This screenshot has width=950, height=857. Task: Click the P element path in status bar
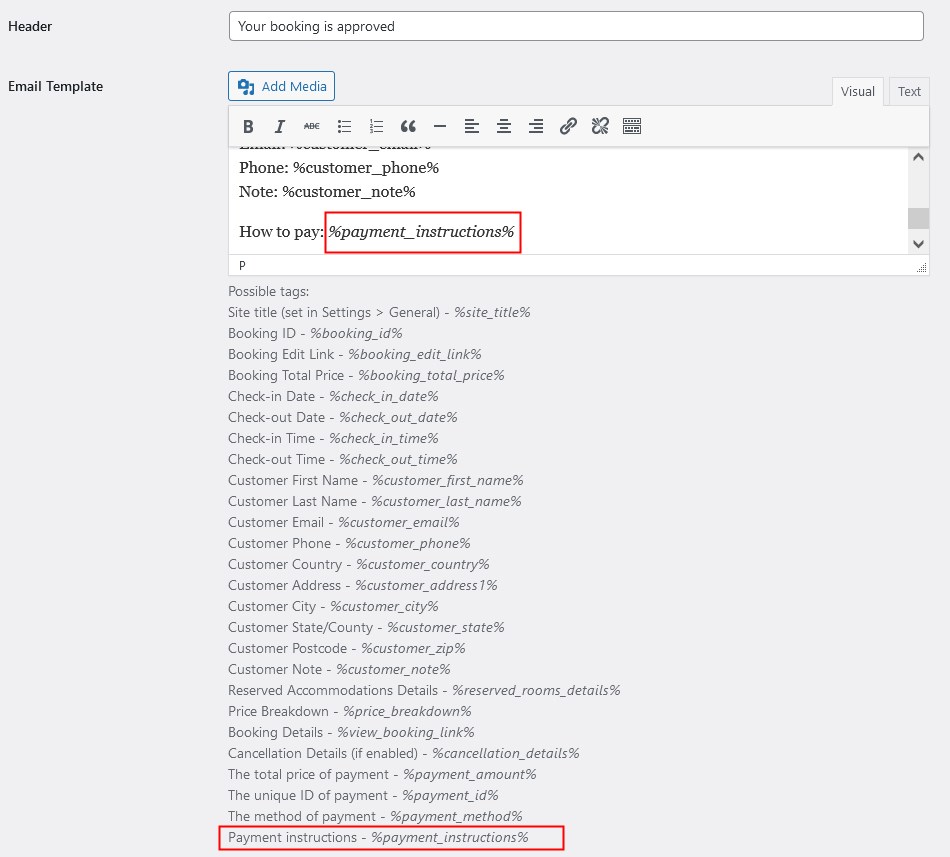(x=242, y=265)
